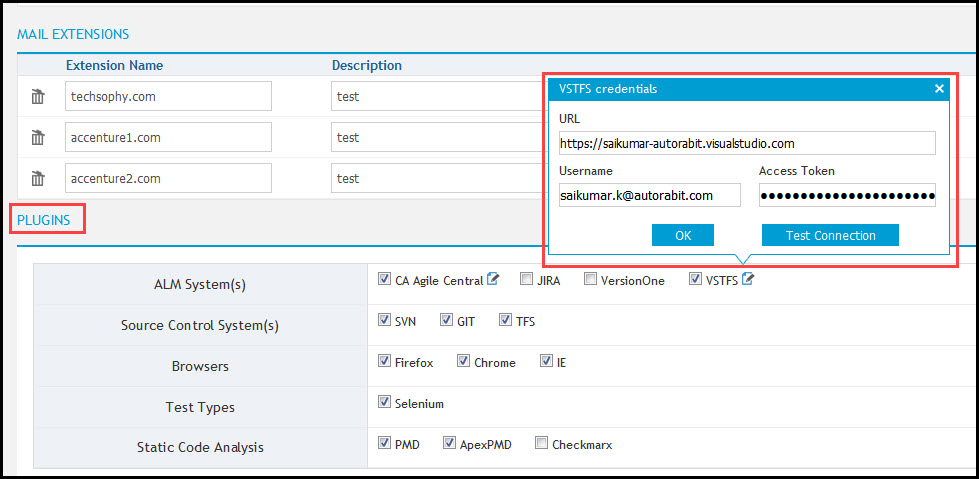Screen dimensions: 979x479
Task: Enable the VersionOne checkbox
Action: pyautogui.click(x=590, y=279)
